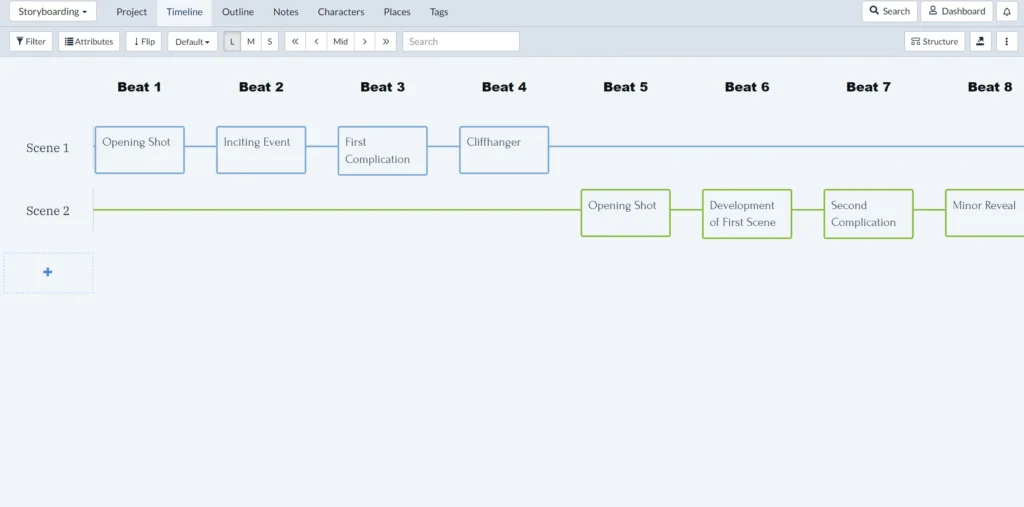The height and width of the screenshot is (507, 1024).
Task: Open Scene 2 Opening Shot card
Action: (x=625, y=212)
